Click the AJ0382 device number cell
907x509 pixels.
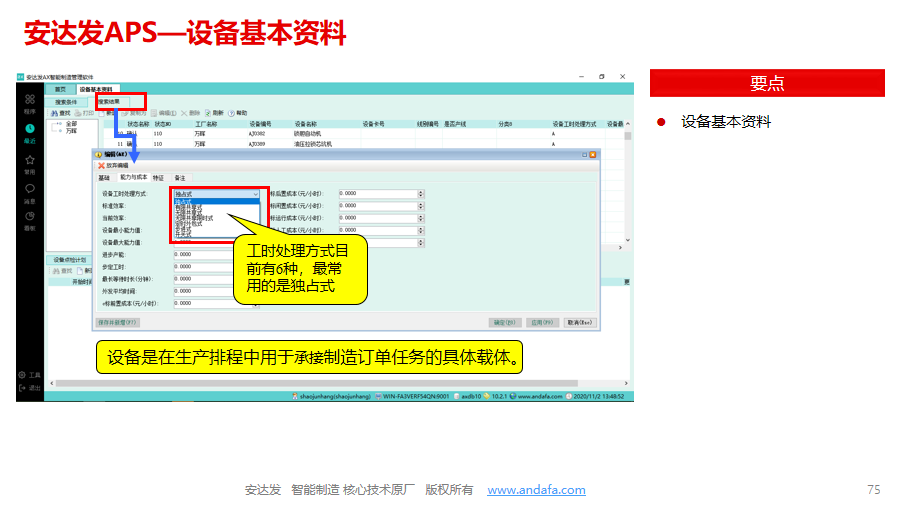[x=257, y=134]
